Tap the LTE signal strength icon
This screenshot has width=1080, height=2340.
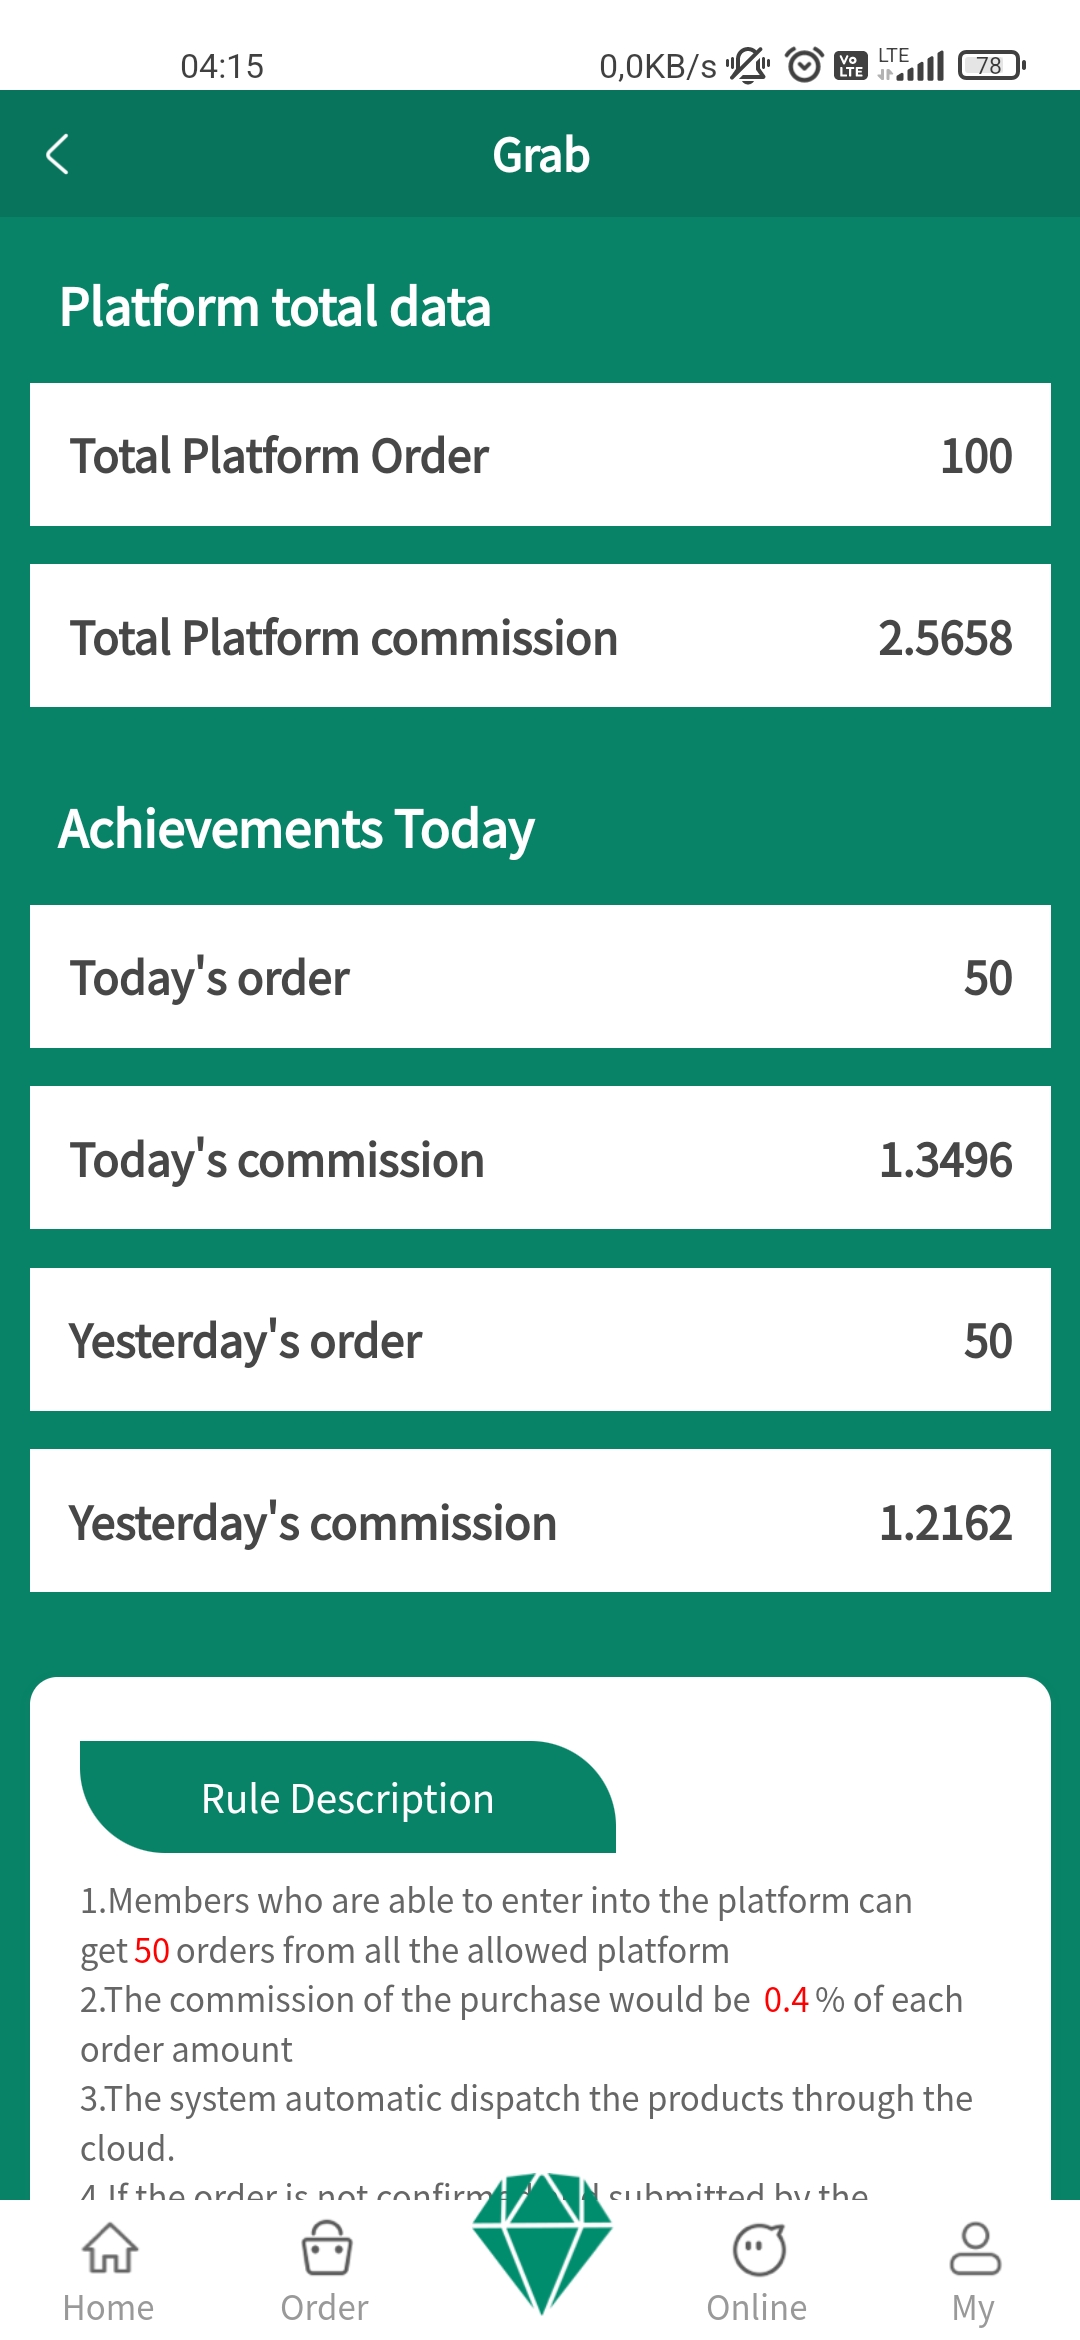click(911, 64)
